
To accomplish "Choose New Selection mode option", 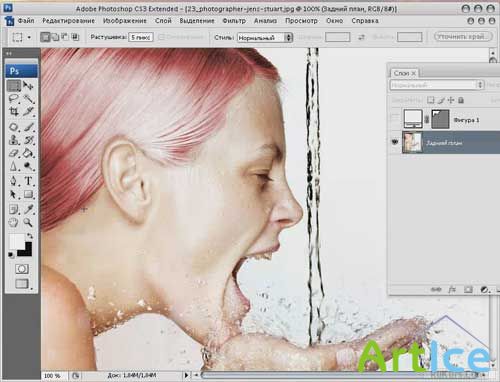I will click(x=45, y=37).
